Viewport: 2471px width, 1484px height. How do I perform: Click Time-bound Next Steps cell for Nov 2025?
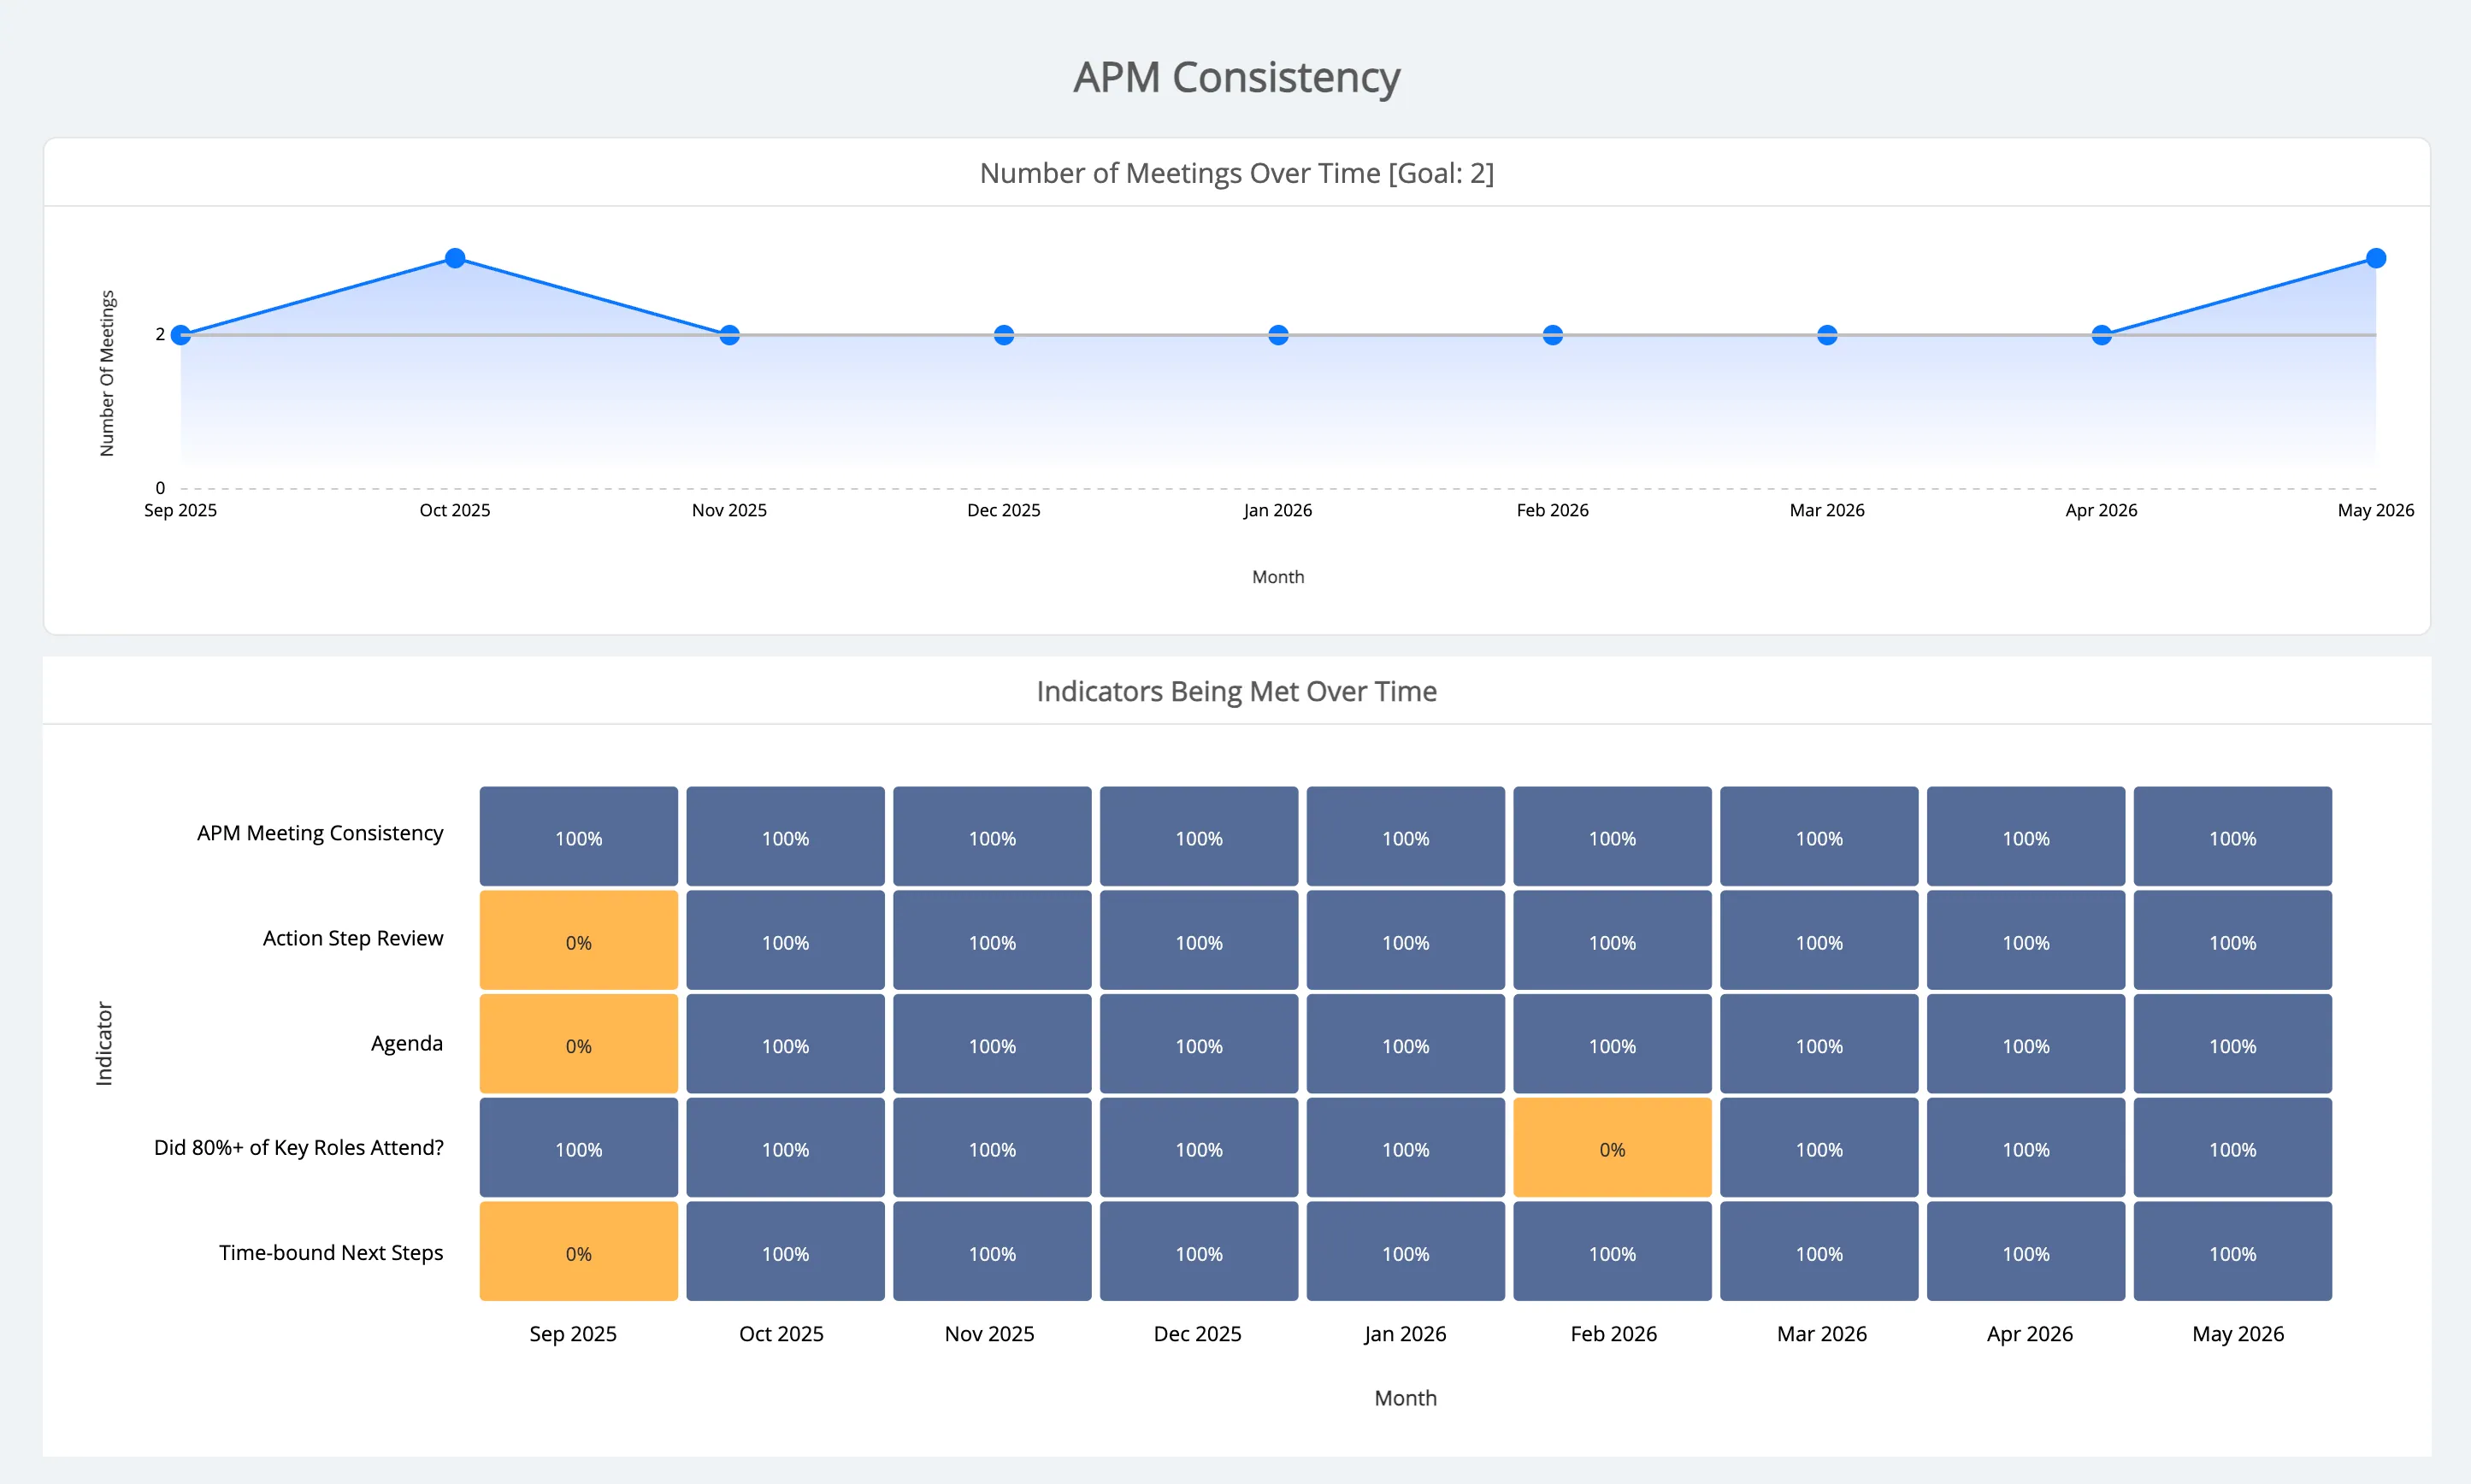coord(992,1251)
